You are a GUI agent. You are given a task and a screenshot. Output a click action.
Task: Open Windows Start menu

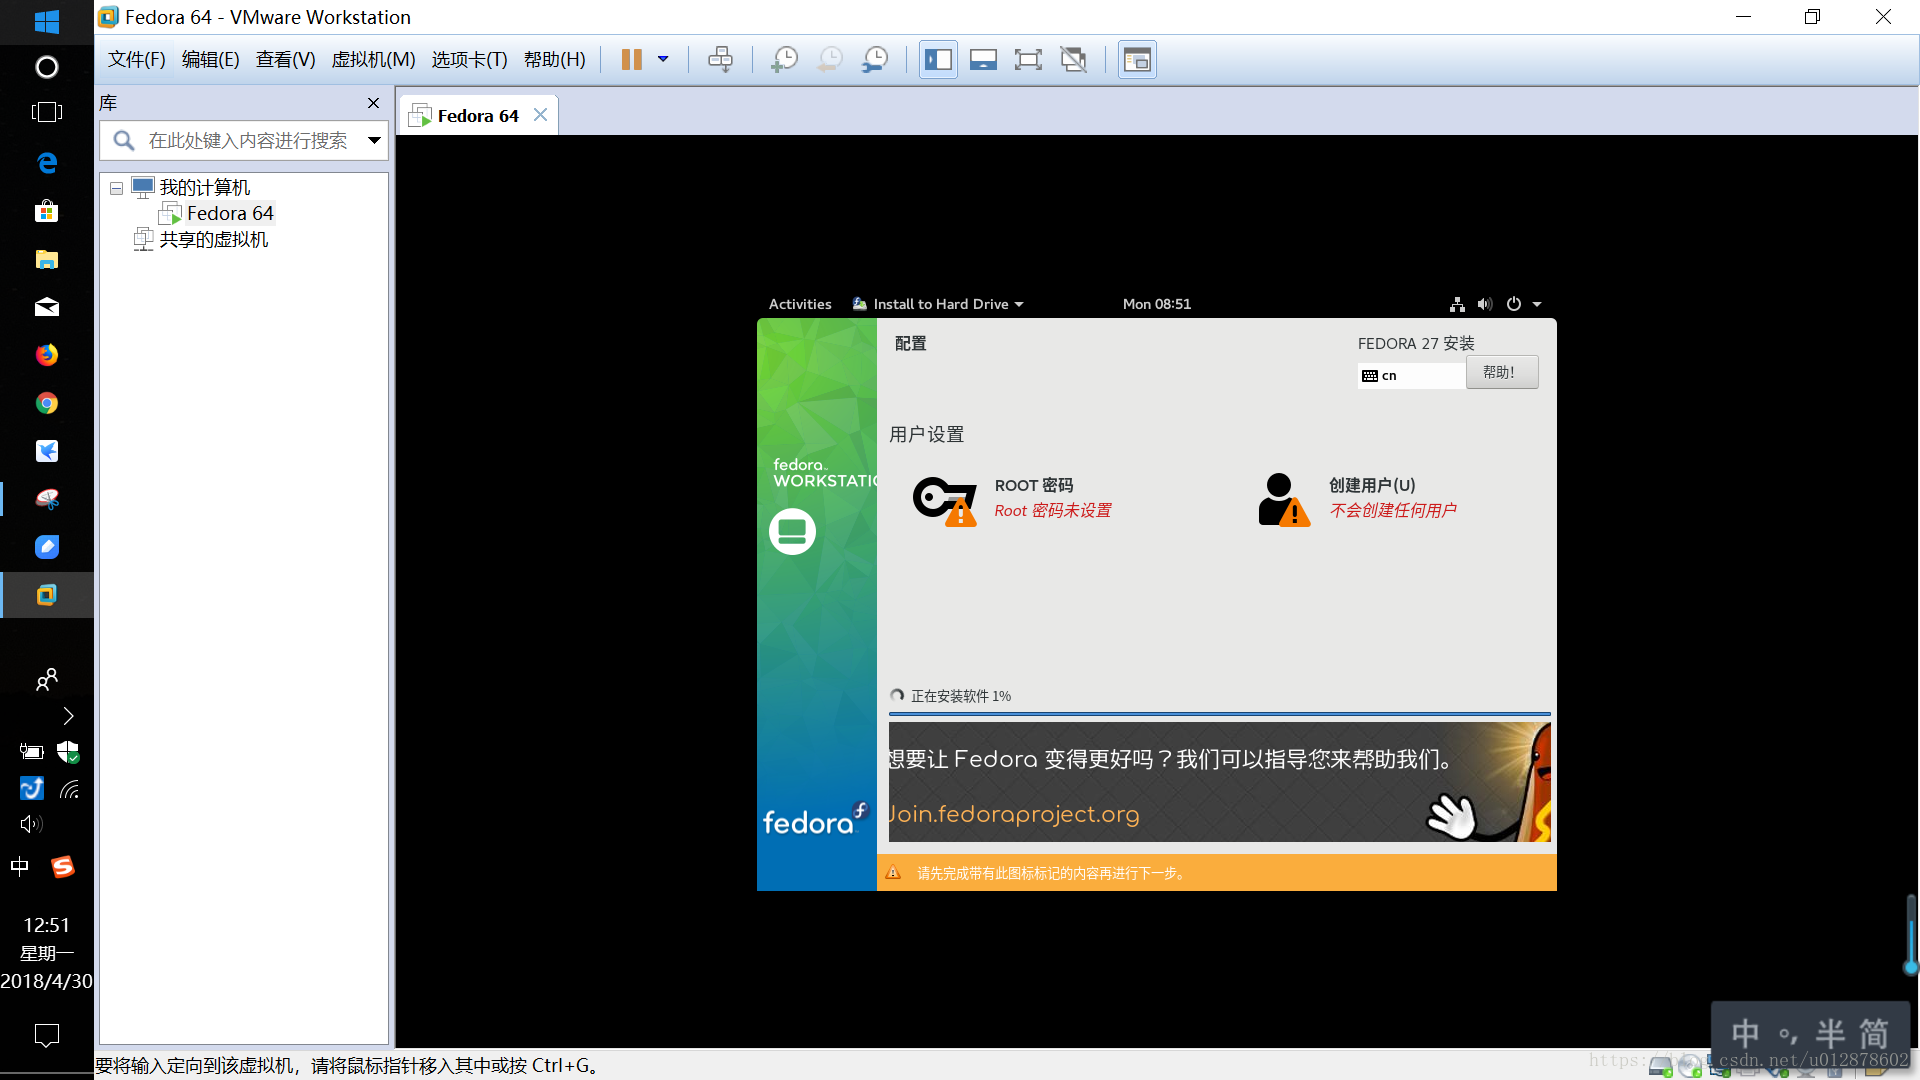click(x=46, y=21)
